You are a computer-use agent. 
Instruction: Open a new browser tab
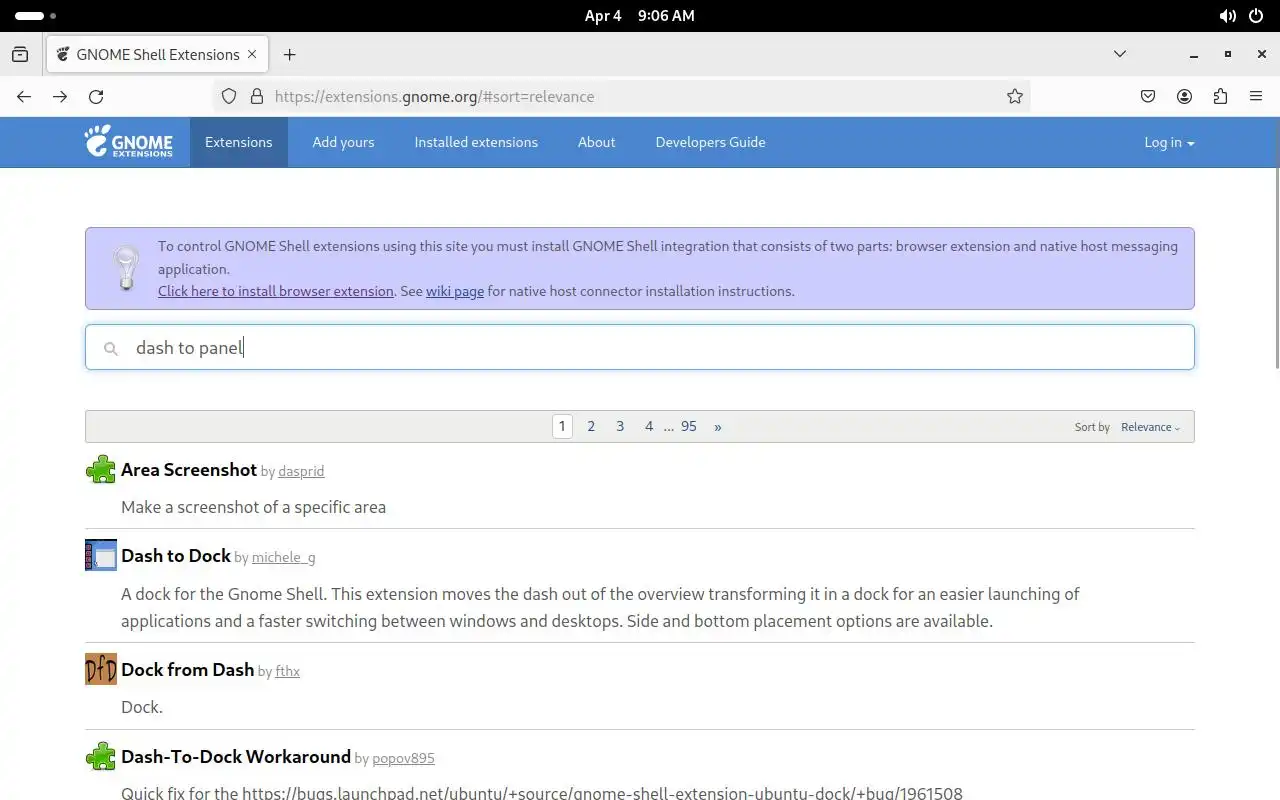(x=290, y=55)
